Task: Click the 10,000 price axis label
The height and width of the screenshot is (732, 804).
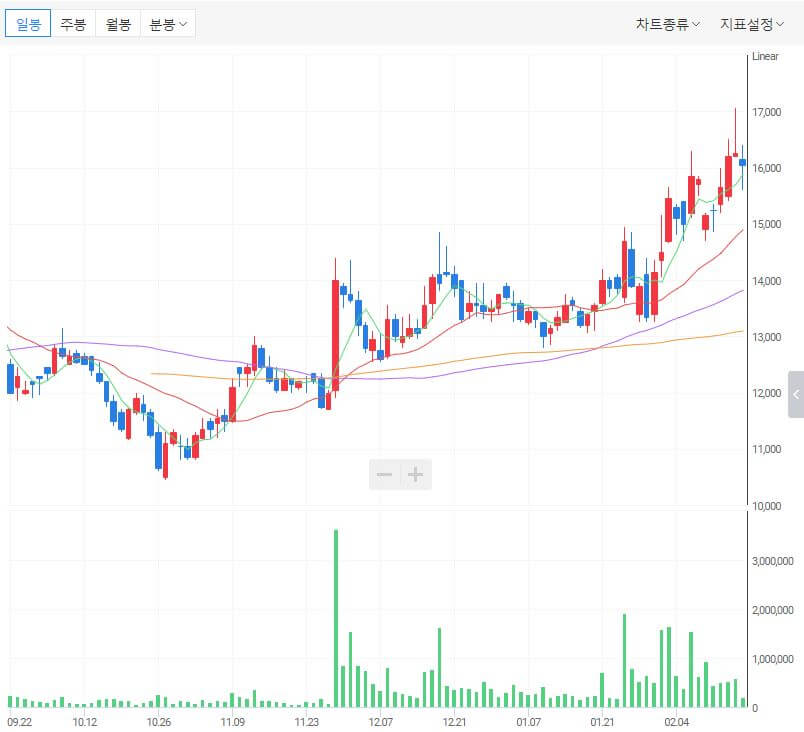Action: tap(767, 506)
